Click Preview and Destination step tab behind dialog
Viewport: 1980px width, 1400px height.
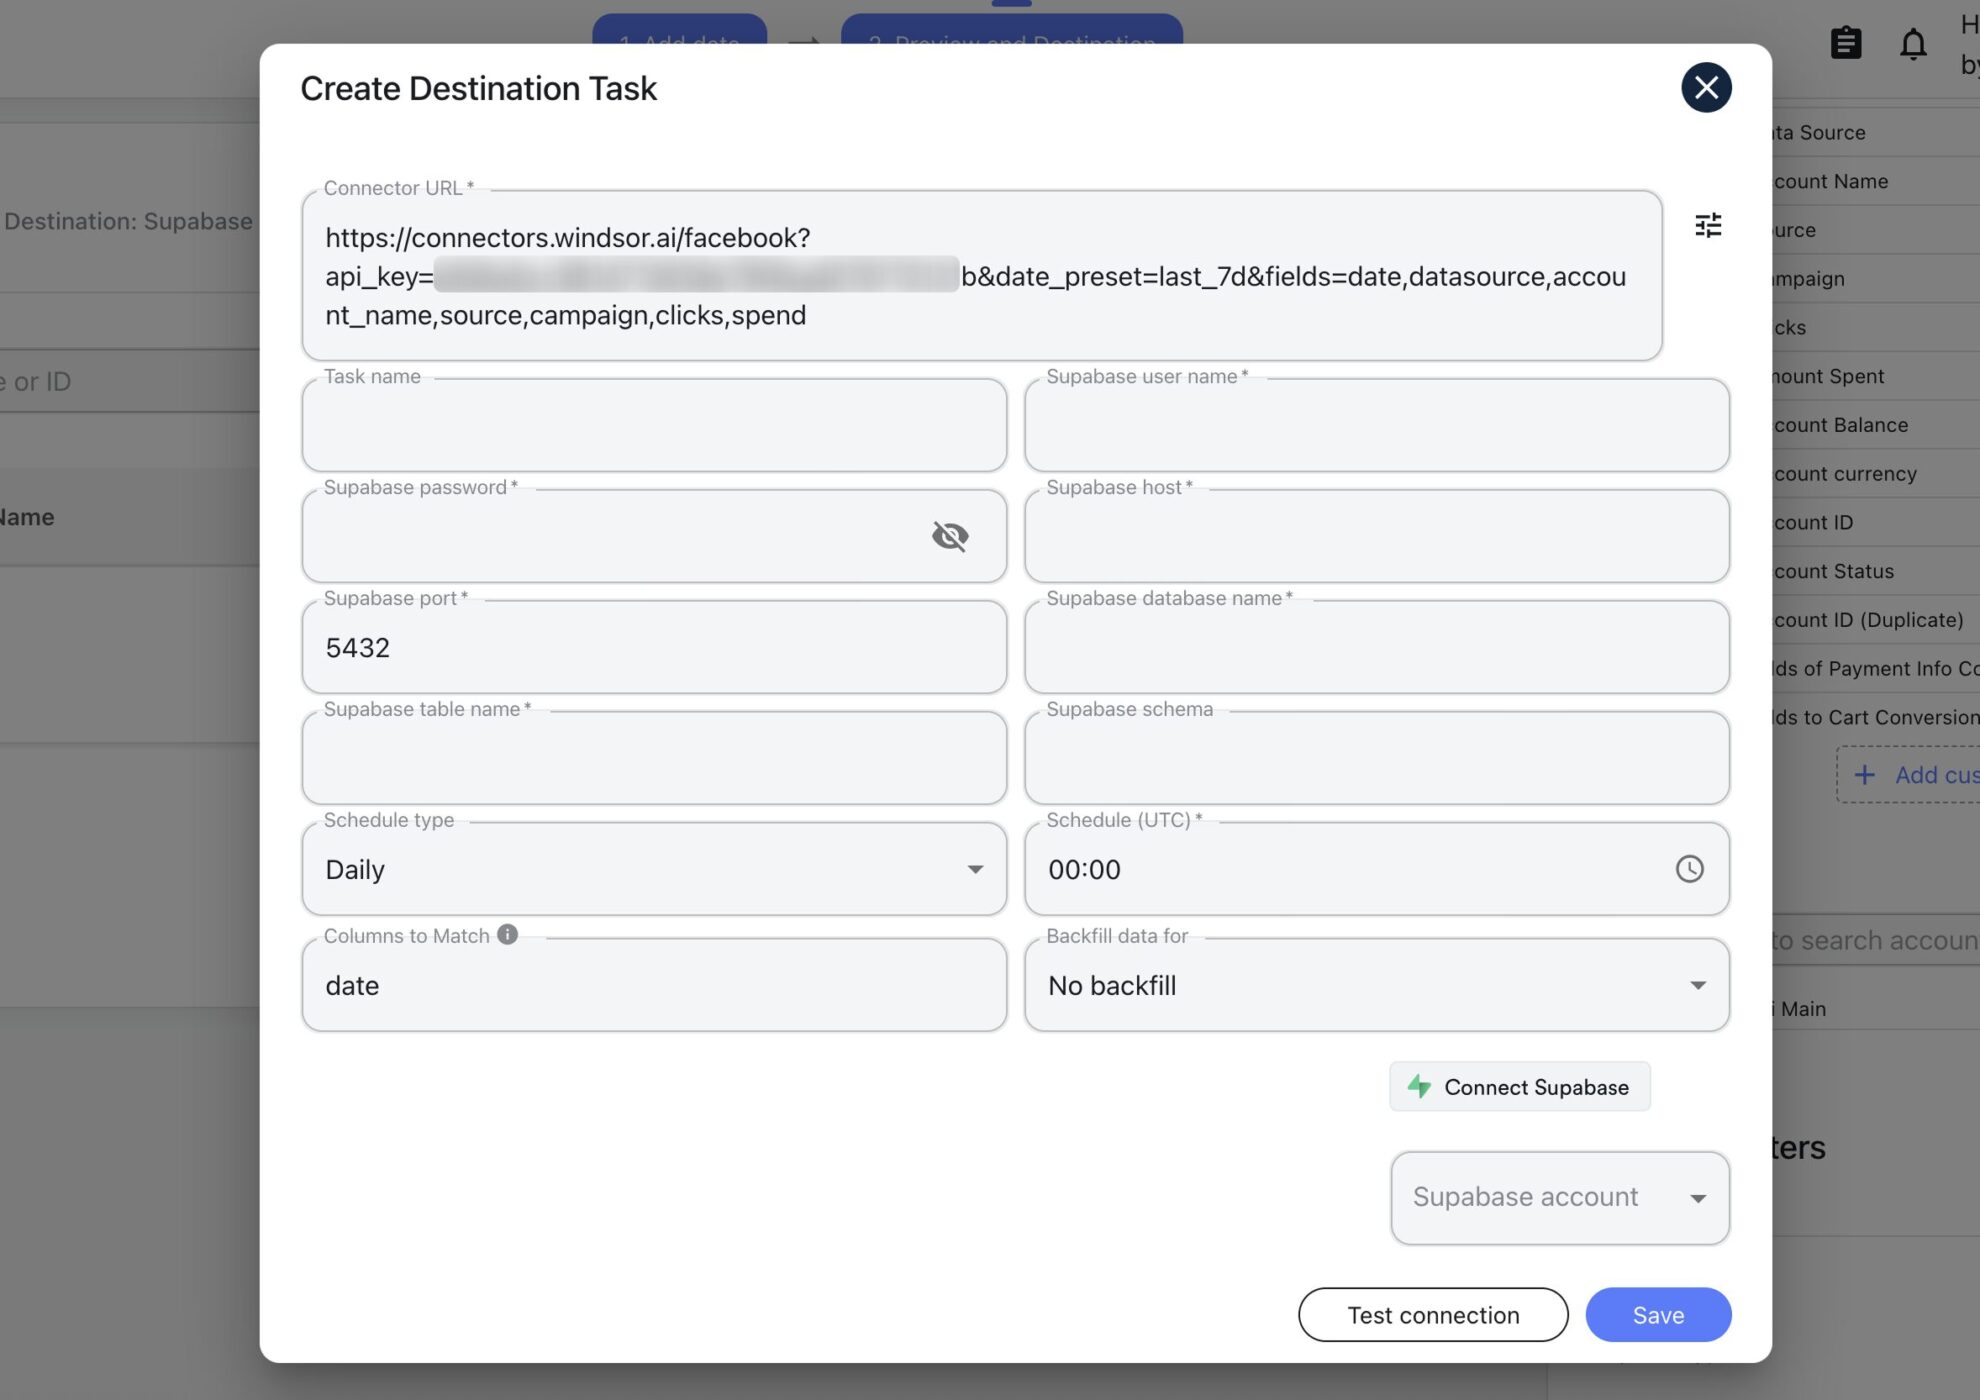[x=1012, y=30]
